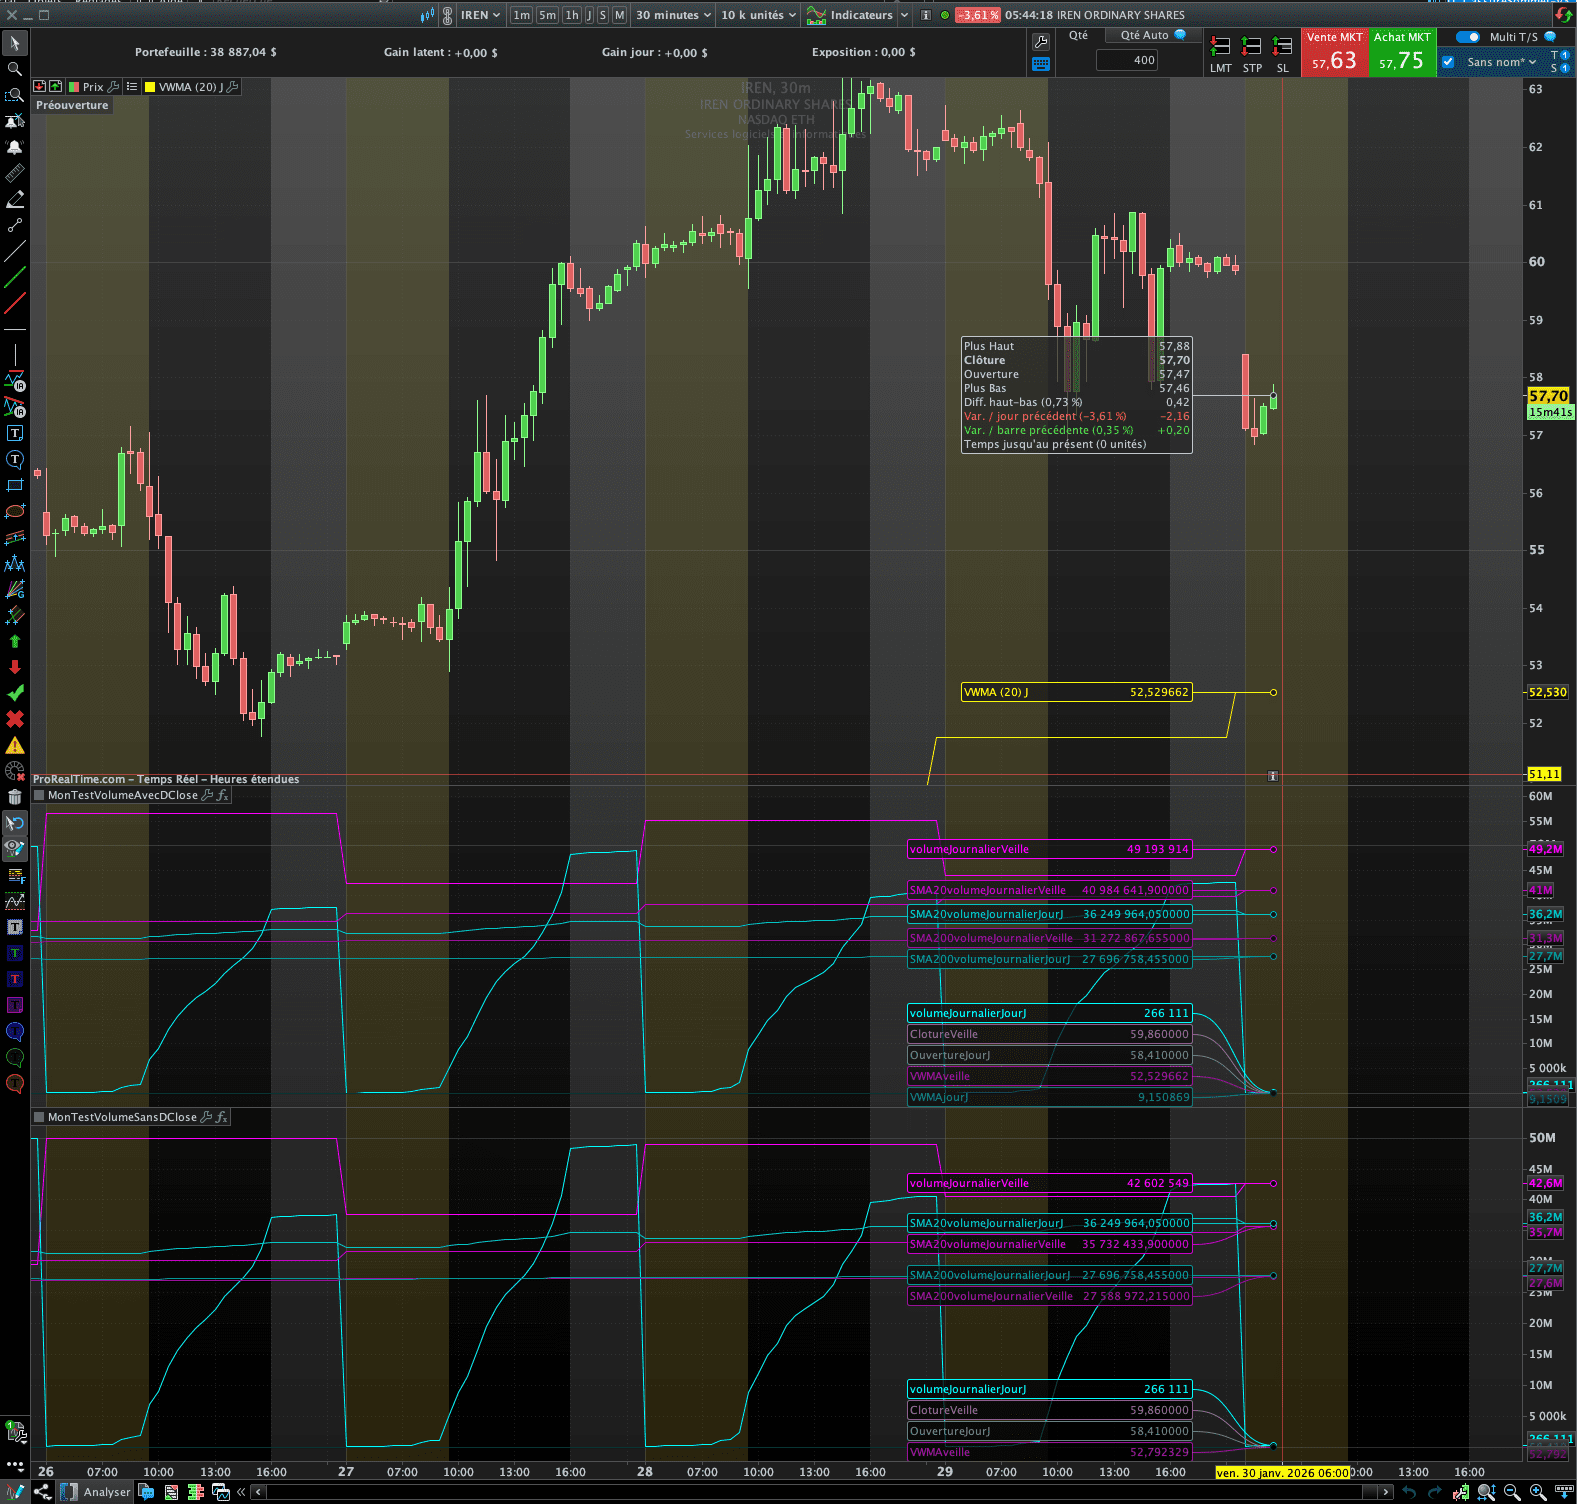1577x1504 pixels.
Task: Toggle the checkbox next to Sans nom*
Action: 1448,62
